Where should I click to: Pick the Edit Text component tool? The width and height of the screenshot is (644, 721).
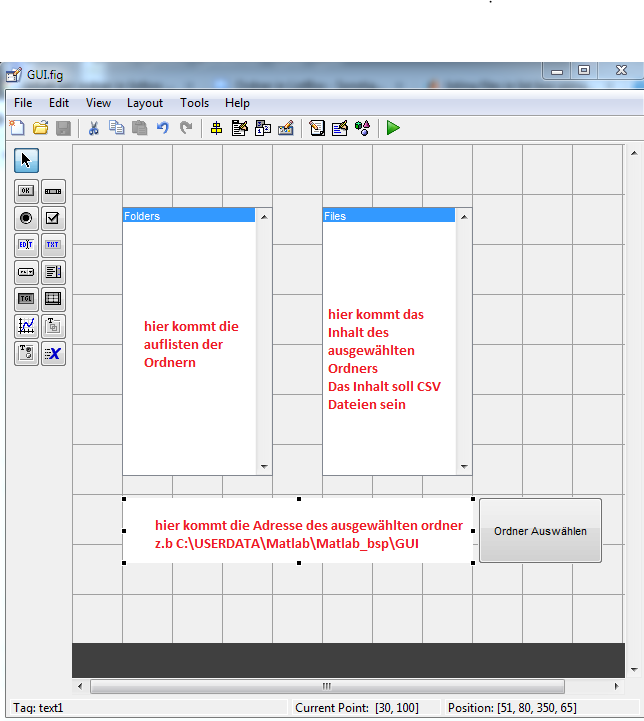(x=26, y=244)
